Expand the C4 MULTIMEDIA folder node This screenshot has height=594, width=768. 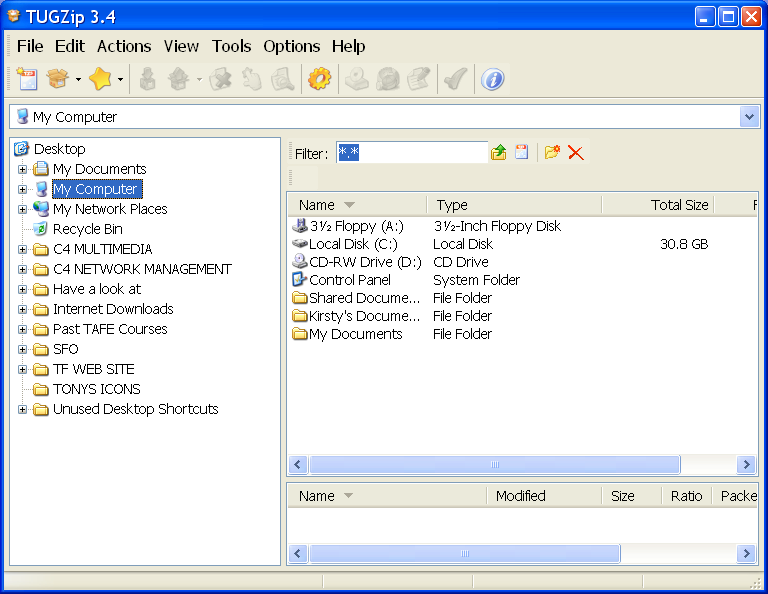click(22, 249)
